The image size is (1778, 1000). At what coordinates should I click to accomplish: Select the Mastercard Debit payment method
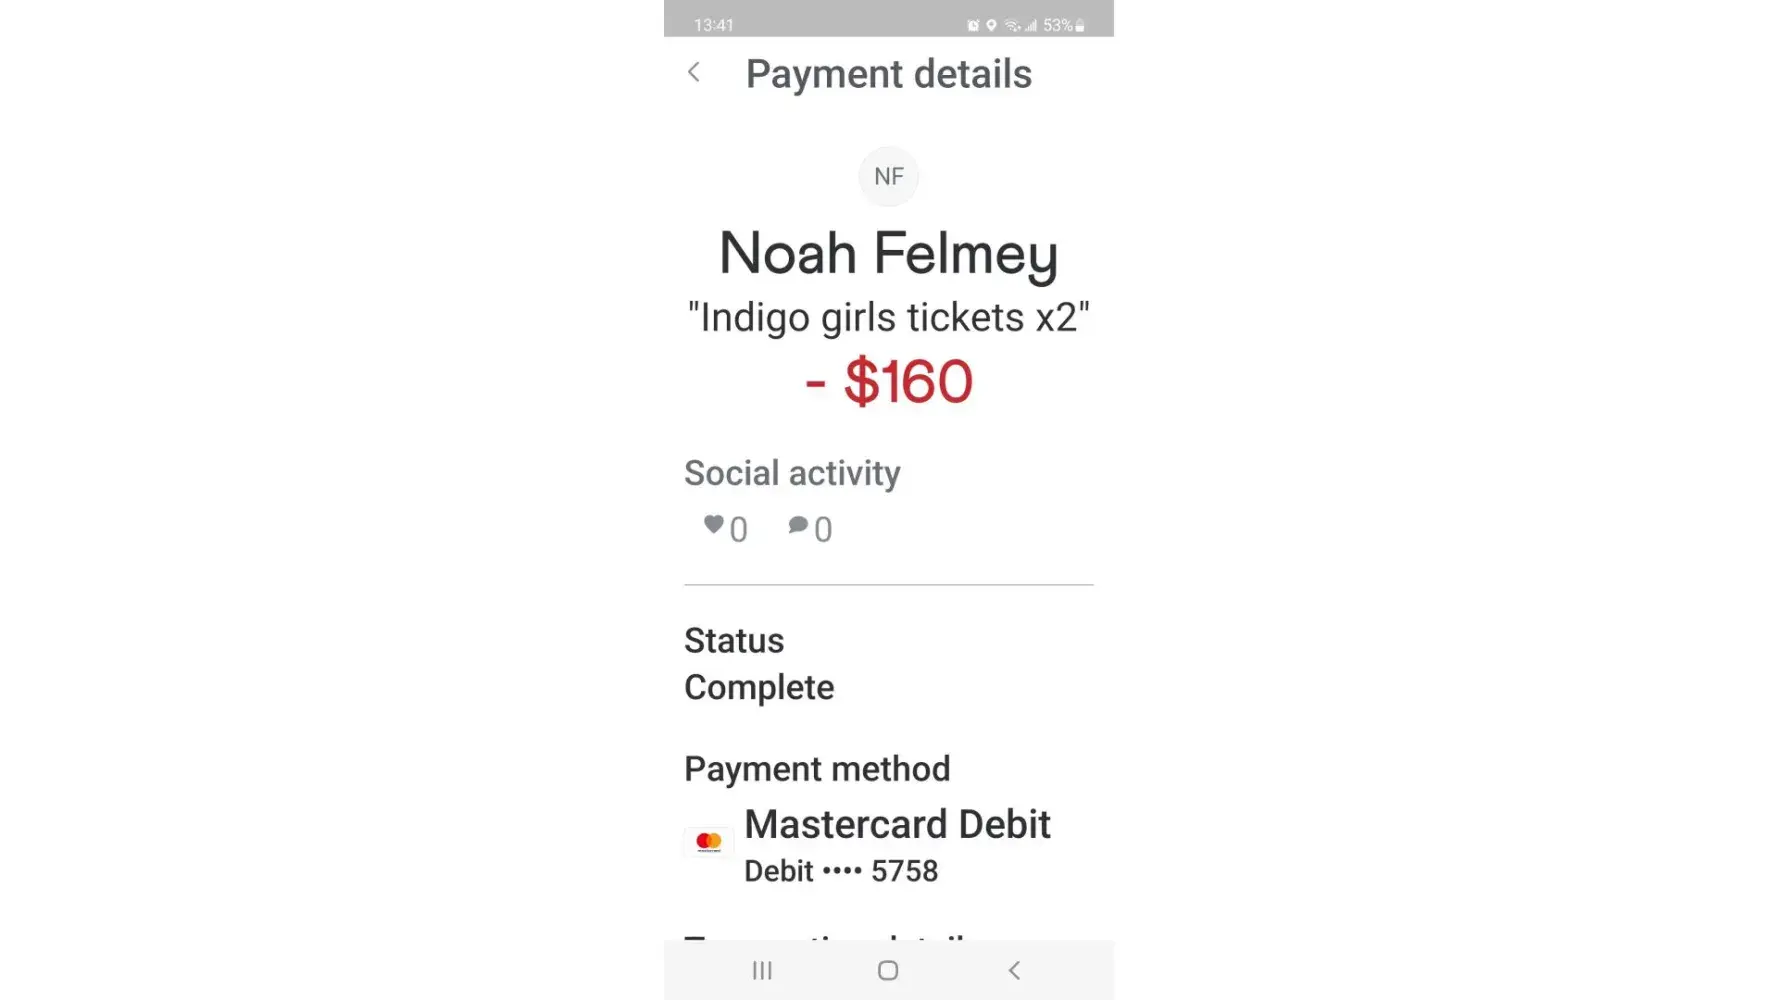tap(897, 825)
